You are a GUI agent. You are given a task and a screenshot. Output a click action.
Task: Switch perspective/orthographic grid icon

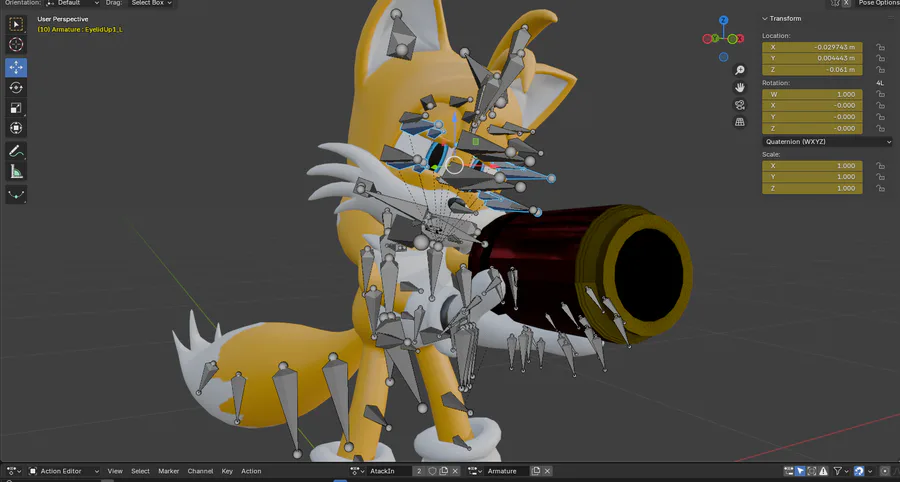740,122
